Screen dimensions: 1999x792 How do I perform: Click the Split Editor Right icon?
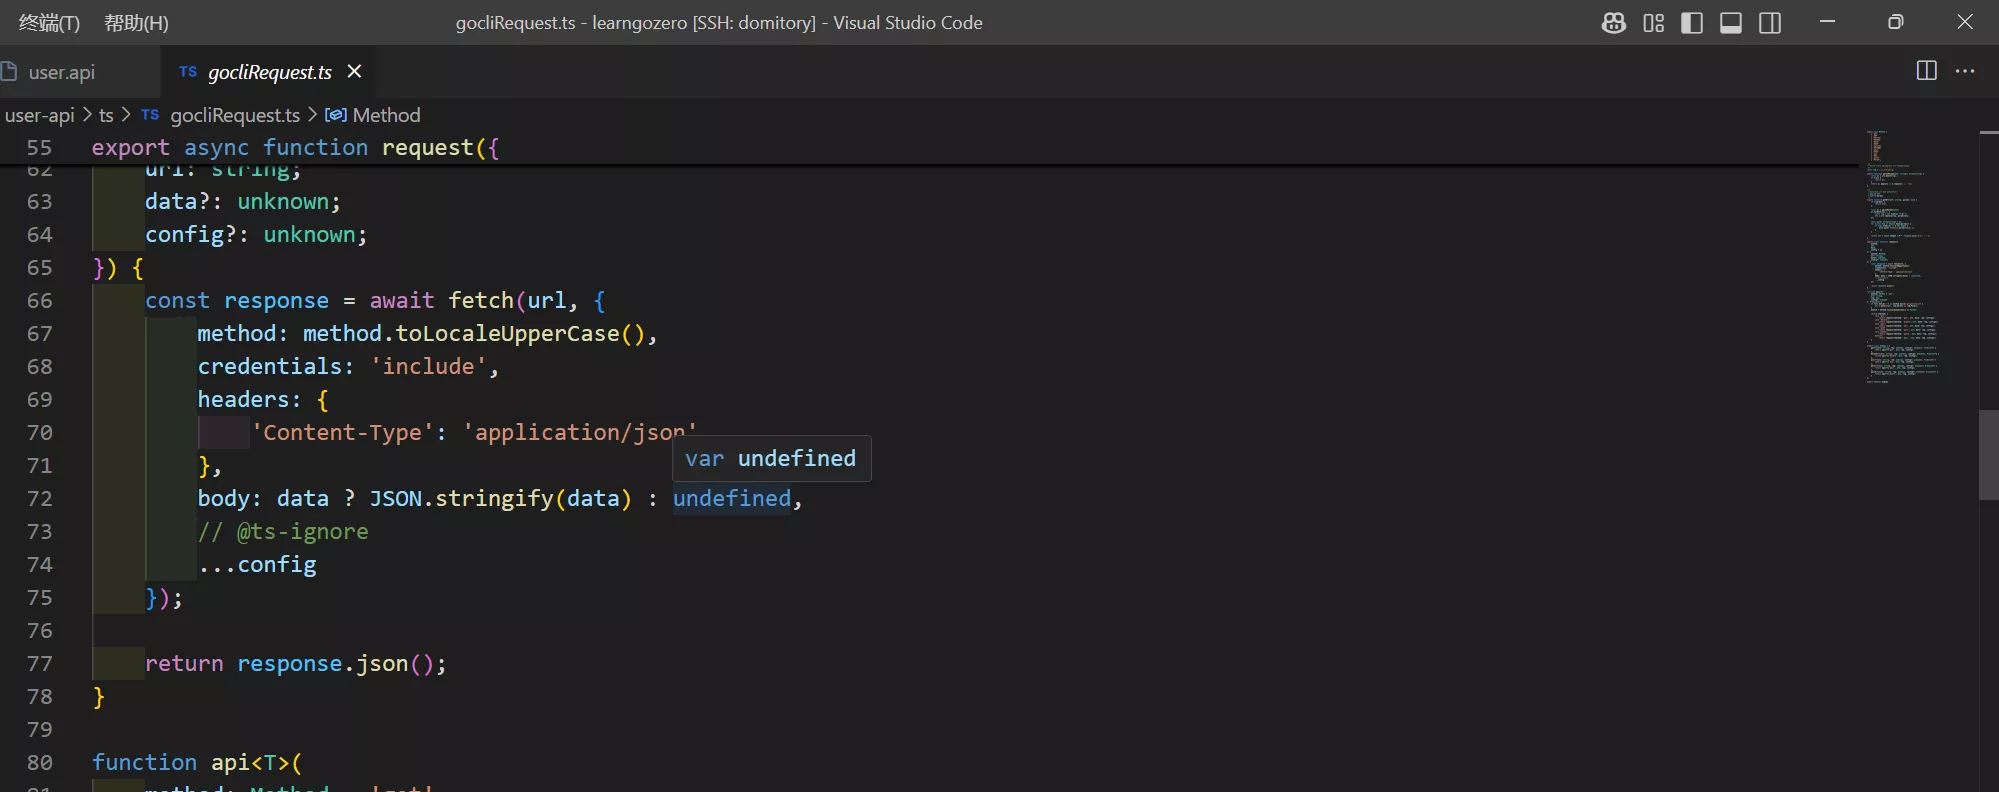[1926, 71]
